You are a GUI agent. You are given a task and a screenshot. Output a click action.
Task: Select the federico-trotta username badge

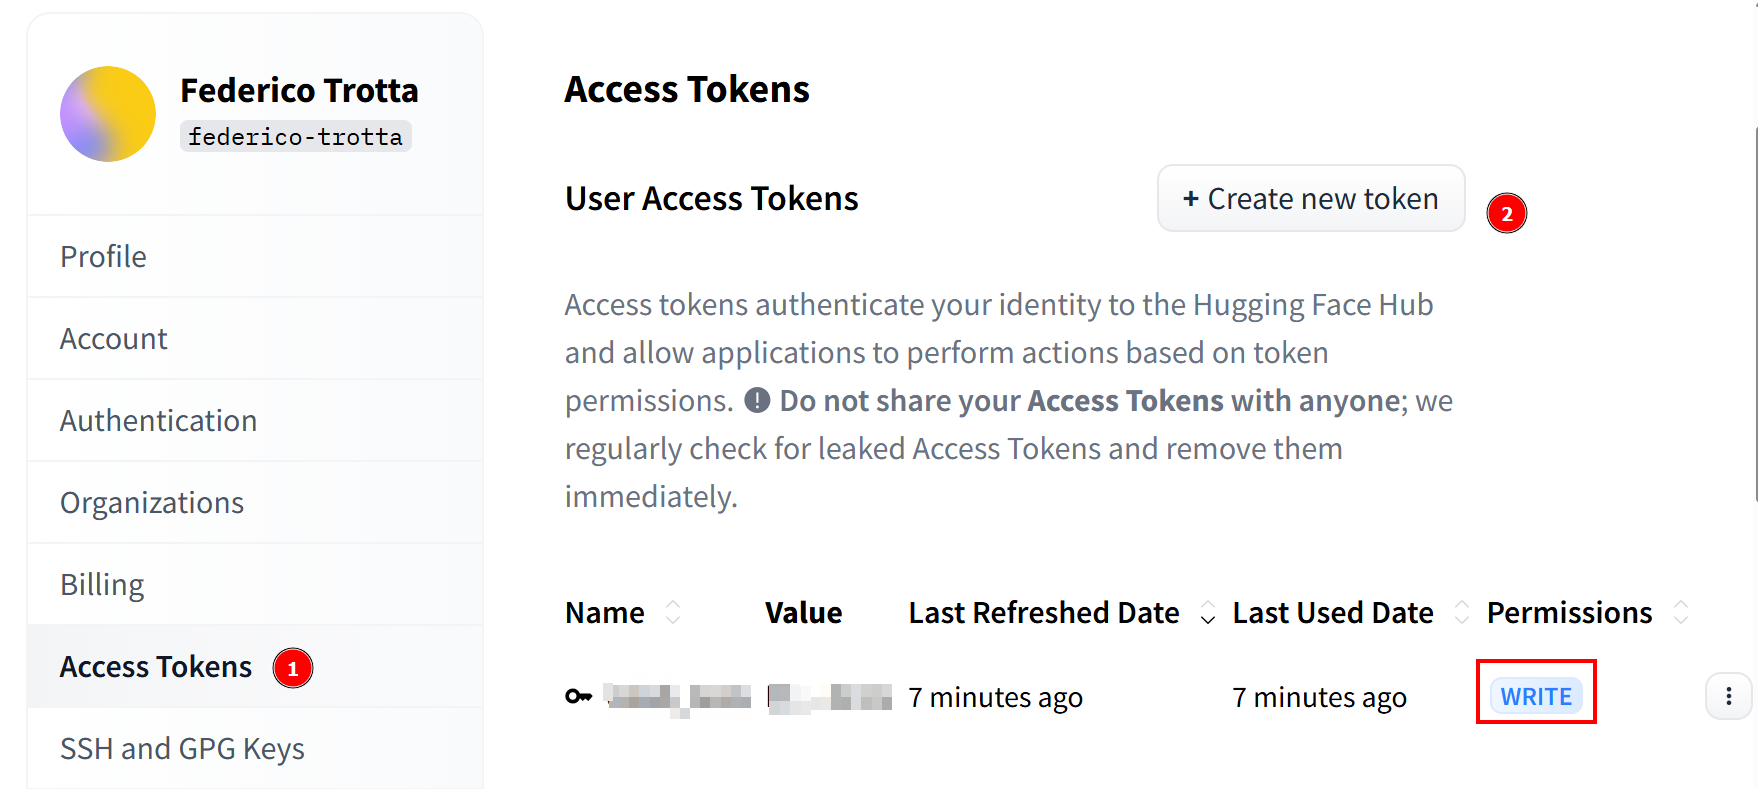[x=295, y=136]
